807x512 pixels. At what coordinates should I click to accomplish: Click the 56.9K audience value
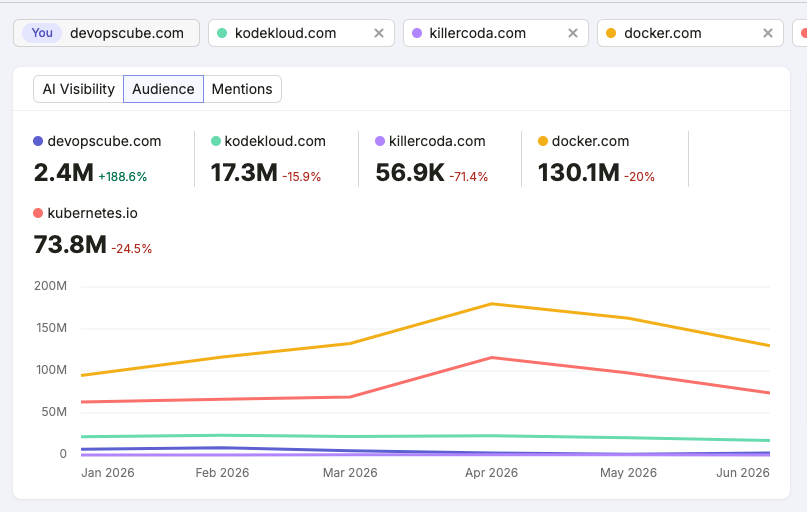click(410, 172)
